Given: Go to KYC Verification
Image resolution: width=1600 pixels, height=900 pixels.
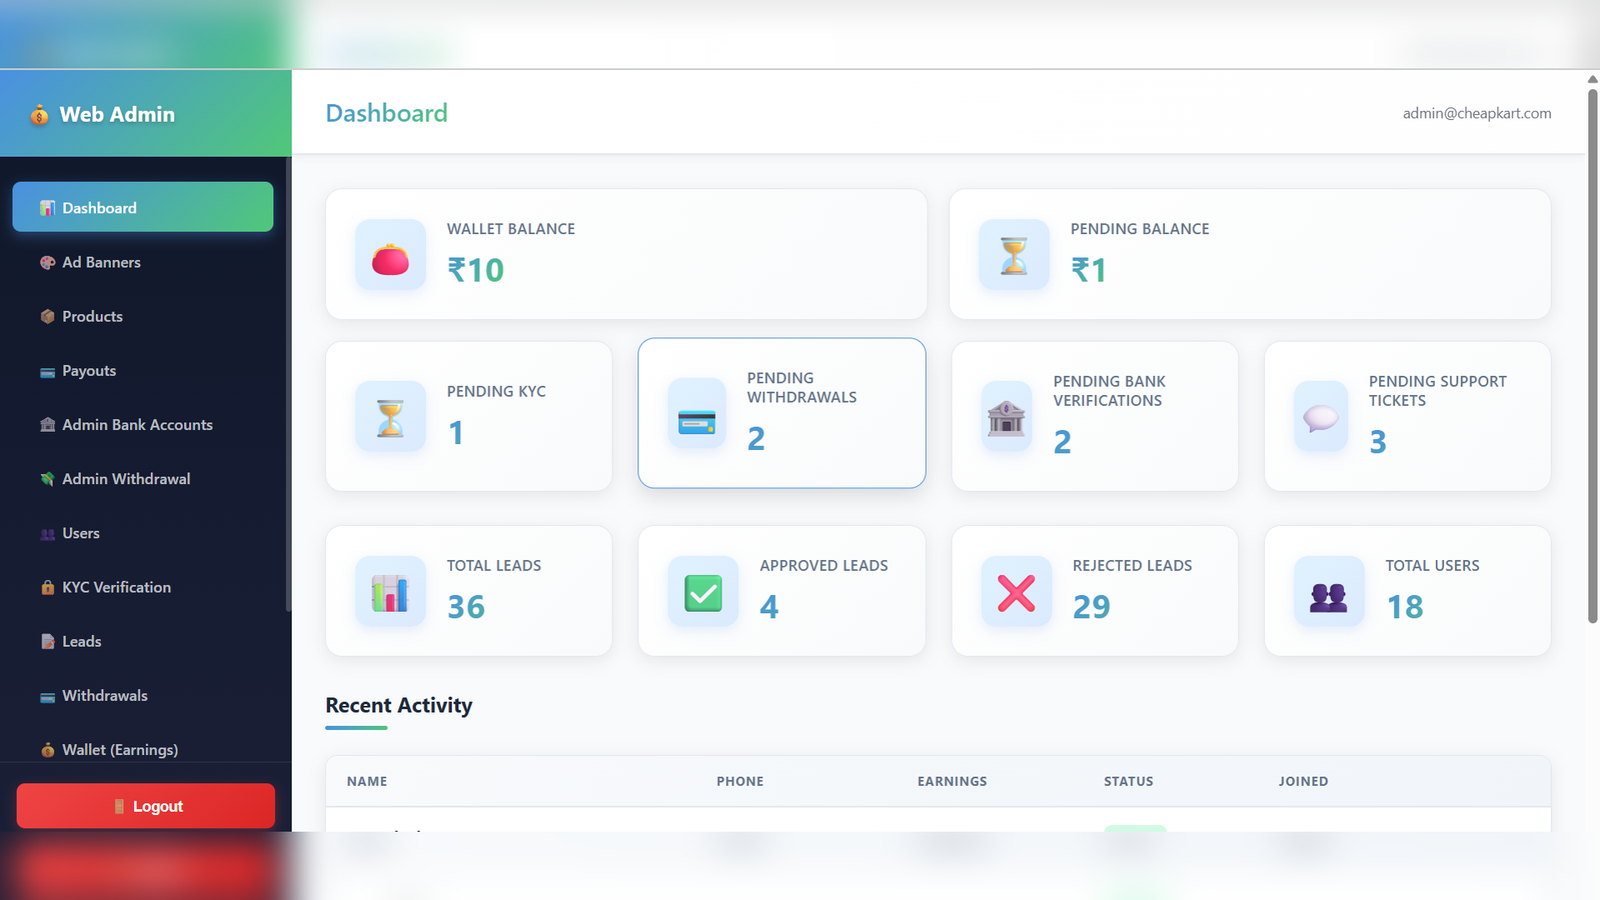Looking at the screenshot, I should (x=143, y=587).
